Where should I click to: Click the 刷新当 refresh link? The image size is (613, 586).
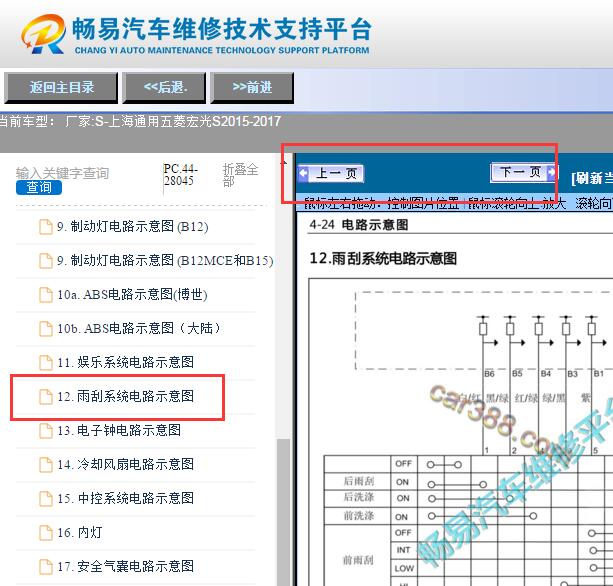tap(592, 179)
